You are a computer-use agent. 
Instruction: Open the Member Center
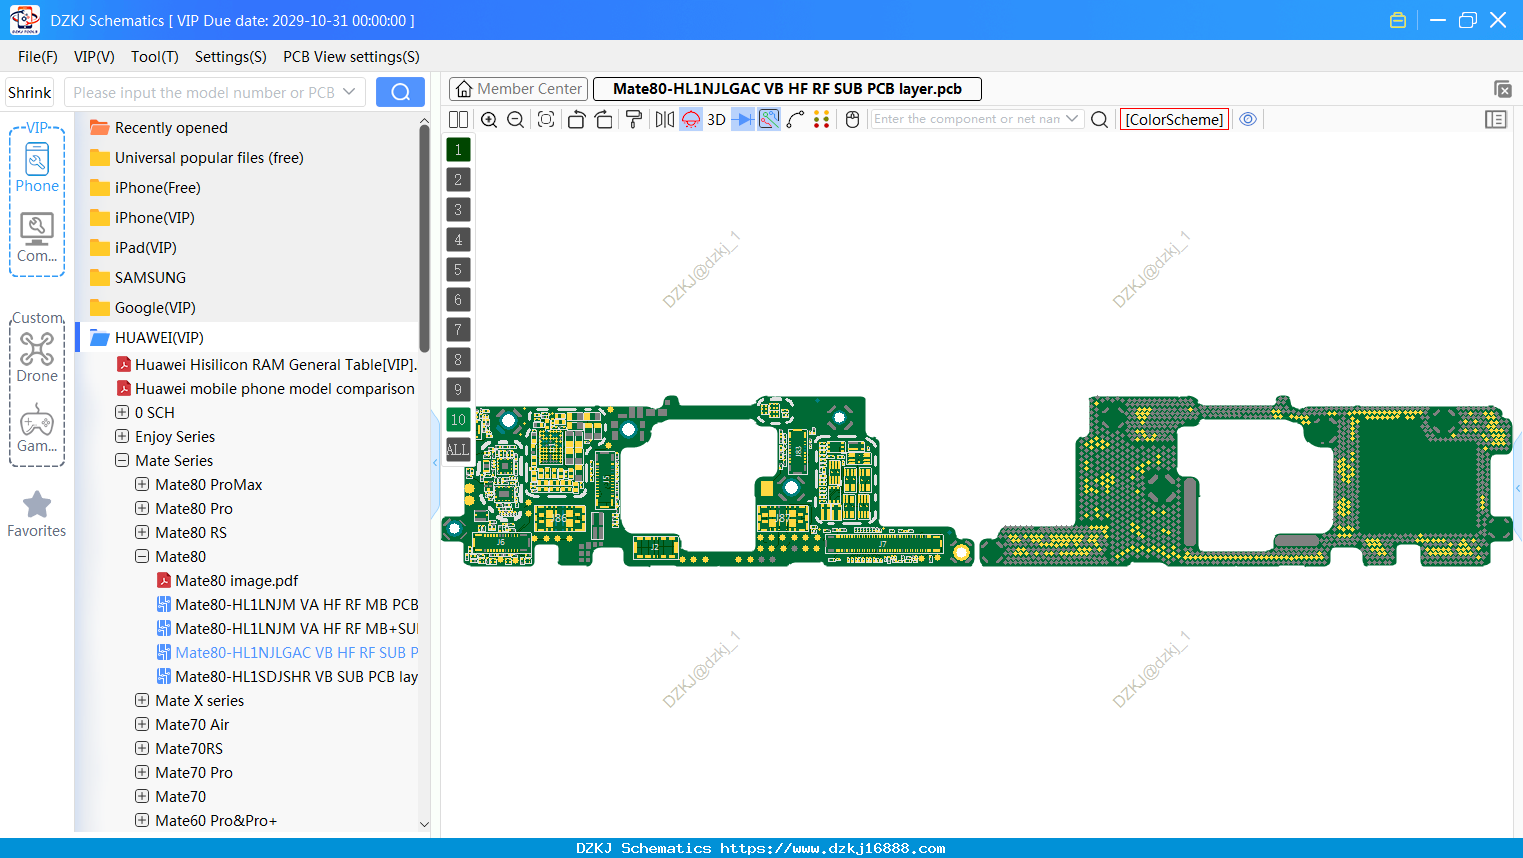(519, 89)
